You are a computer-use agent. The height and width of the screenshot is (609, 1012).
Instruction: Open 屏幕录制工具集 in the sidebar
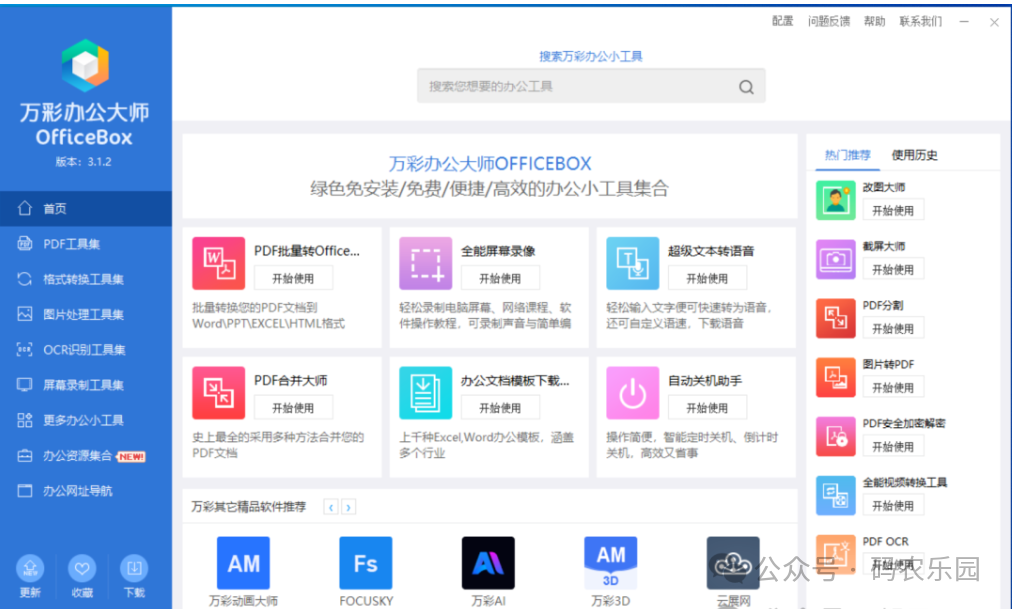[86, 385]
